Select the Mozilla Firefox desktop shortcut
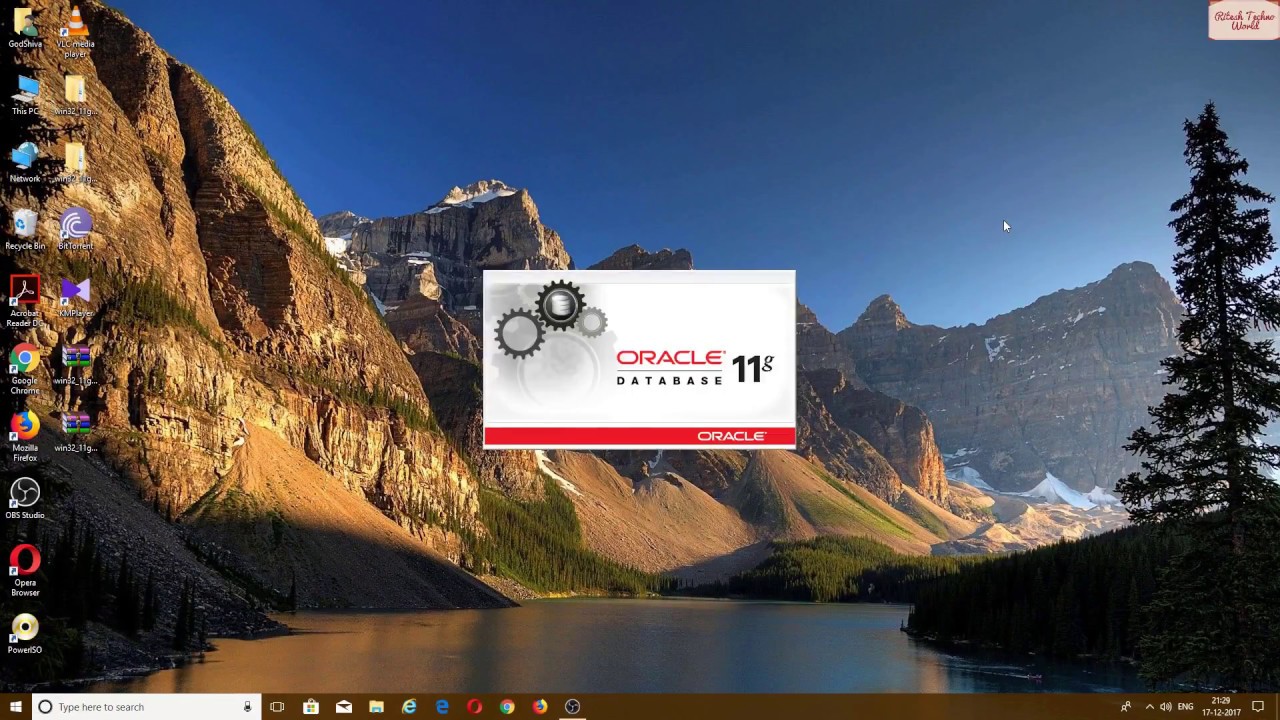The image size is (1280, 720). (25, 437)
